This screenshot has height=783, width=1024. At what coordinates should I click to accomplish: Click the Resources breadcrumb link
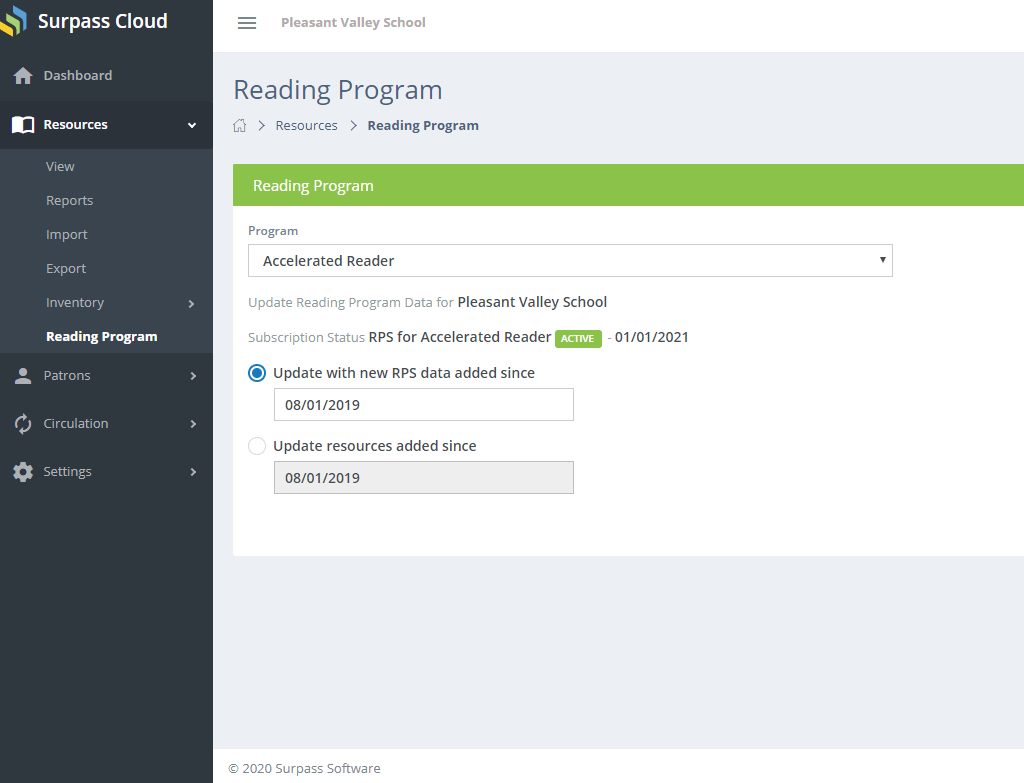coord(306,125)
